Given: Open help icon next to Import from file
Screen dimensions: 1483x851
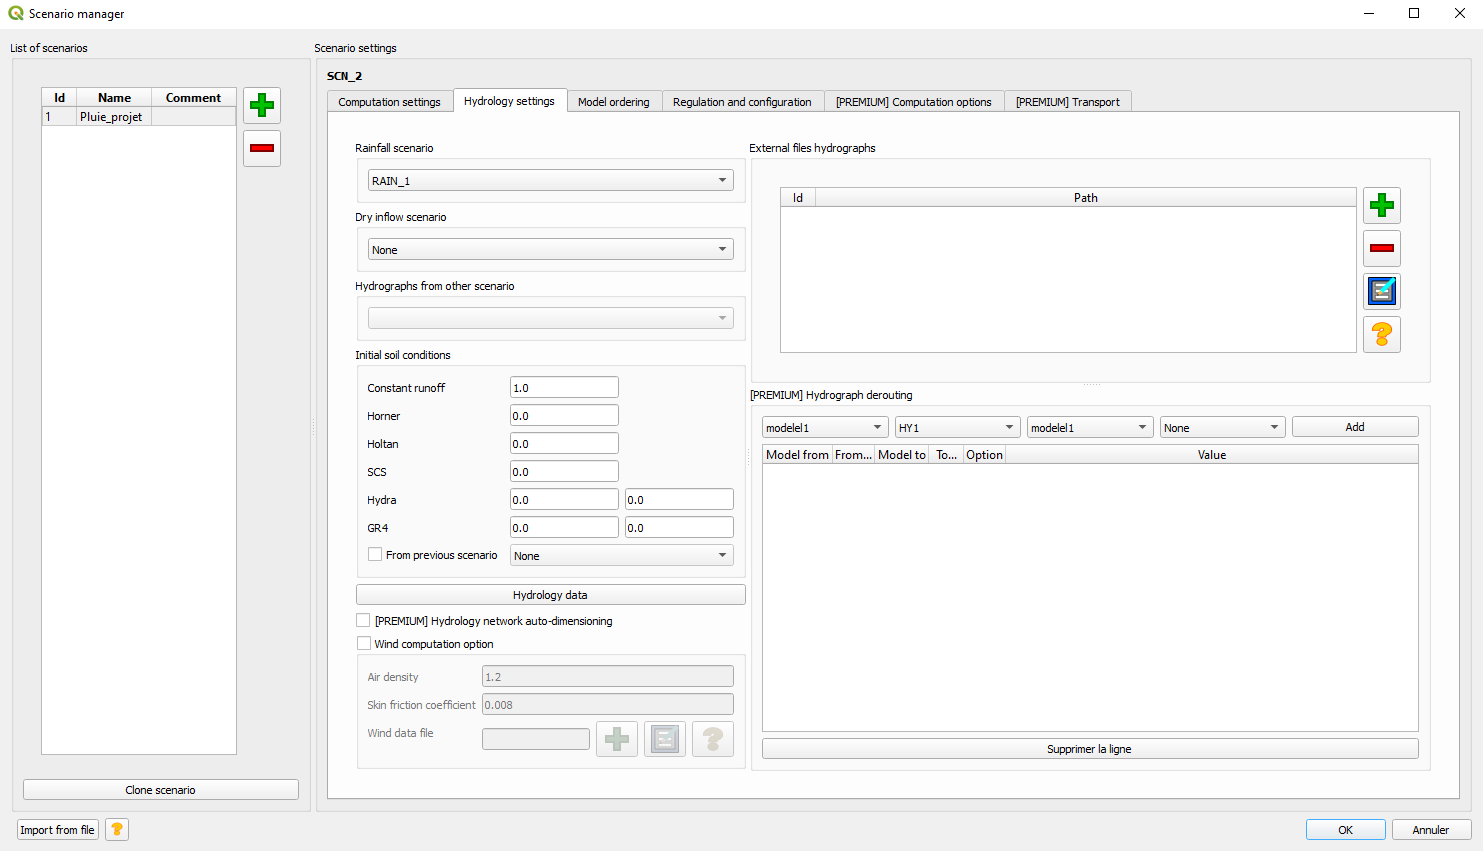Looking at the screenshot, I should (x=117, y=829).
